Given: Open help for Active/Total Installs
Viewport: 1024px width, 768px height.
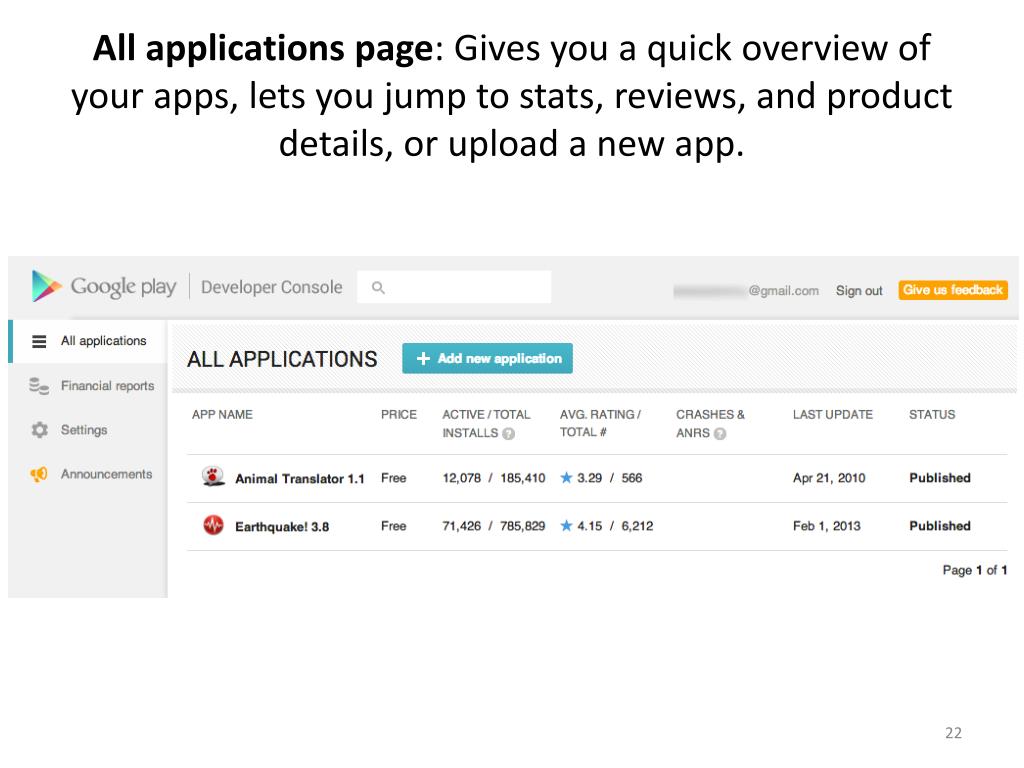Looking at the screenshot, I should point(508,434).
